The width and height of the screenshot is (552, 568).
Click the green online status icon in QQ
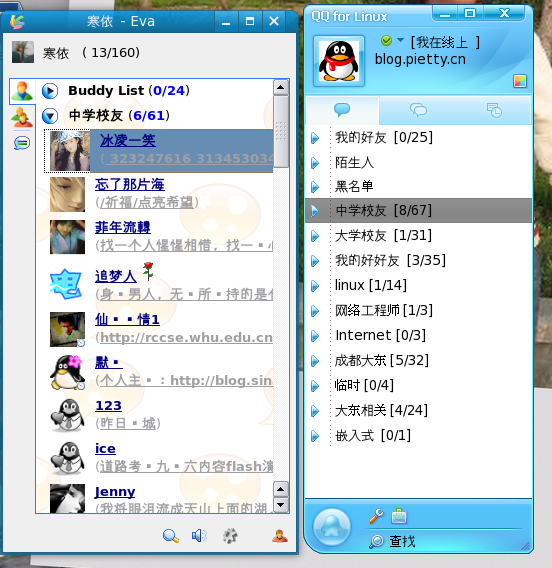(386, 41)
